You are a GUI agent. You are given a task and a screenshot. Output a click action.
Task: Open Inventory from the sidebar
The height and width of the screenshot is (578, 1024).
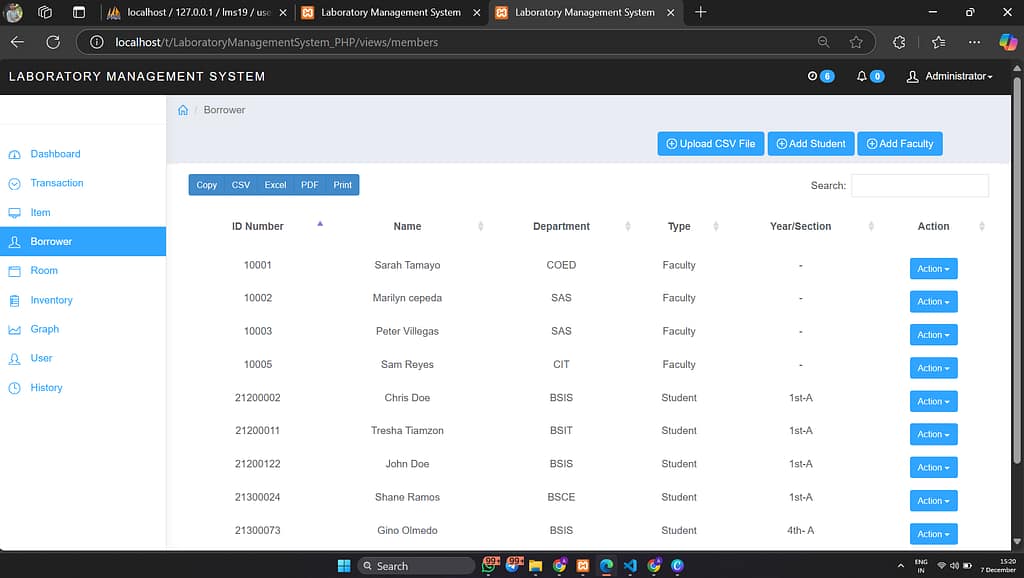click(51, 300)
